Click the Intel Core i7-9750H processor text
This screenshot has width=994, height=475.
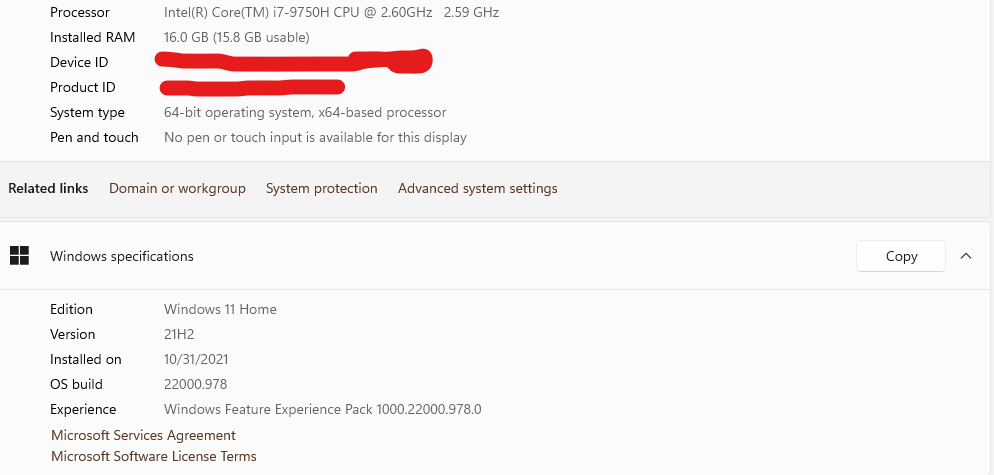coord(331,12)
